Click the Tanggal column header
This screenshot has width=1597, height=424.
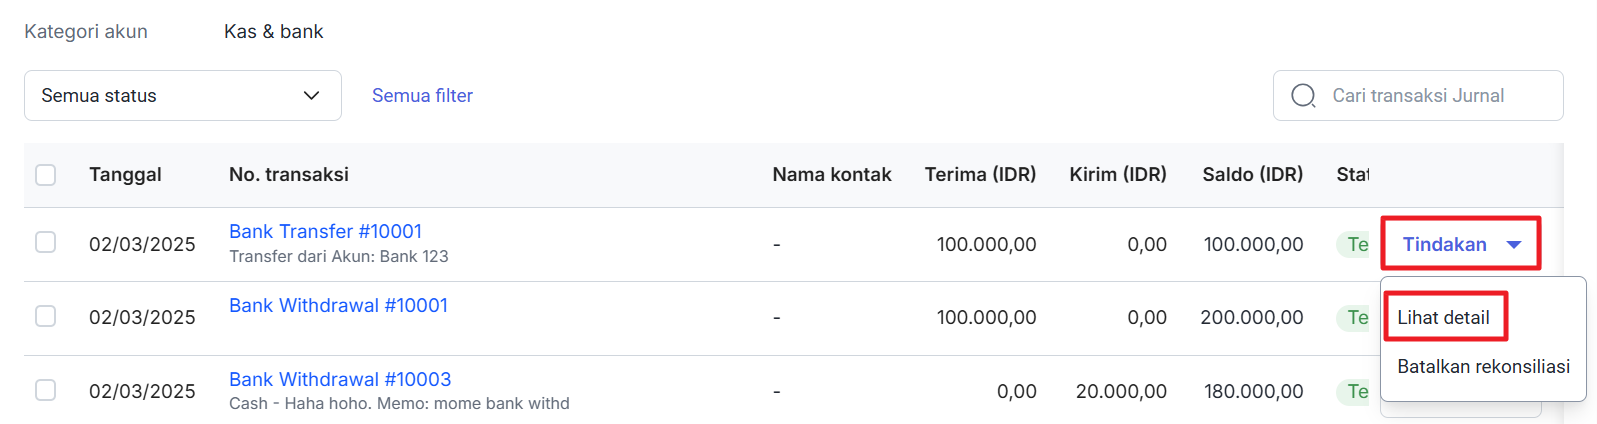(x=125, y=175)
